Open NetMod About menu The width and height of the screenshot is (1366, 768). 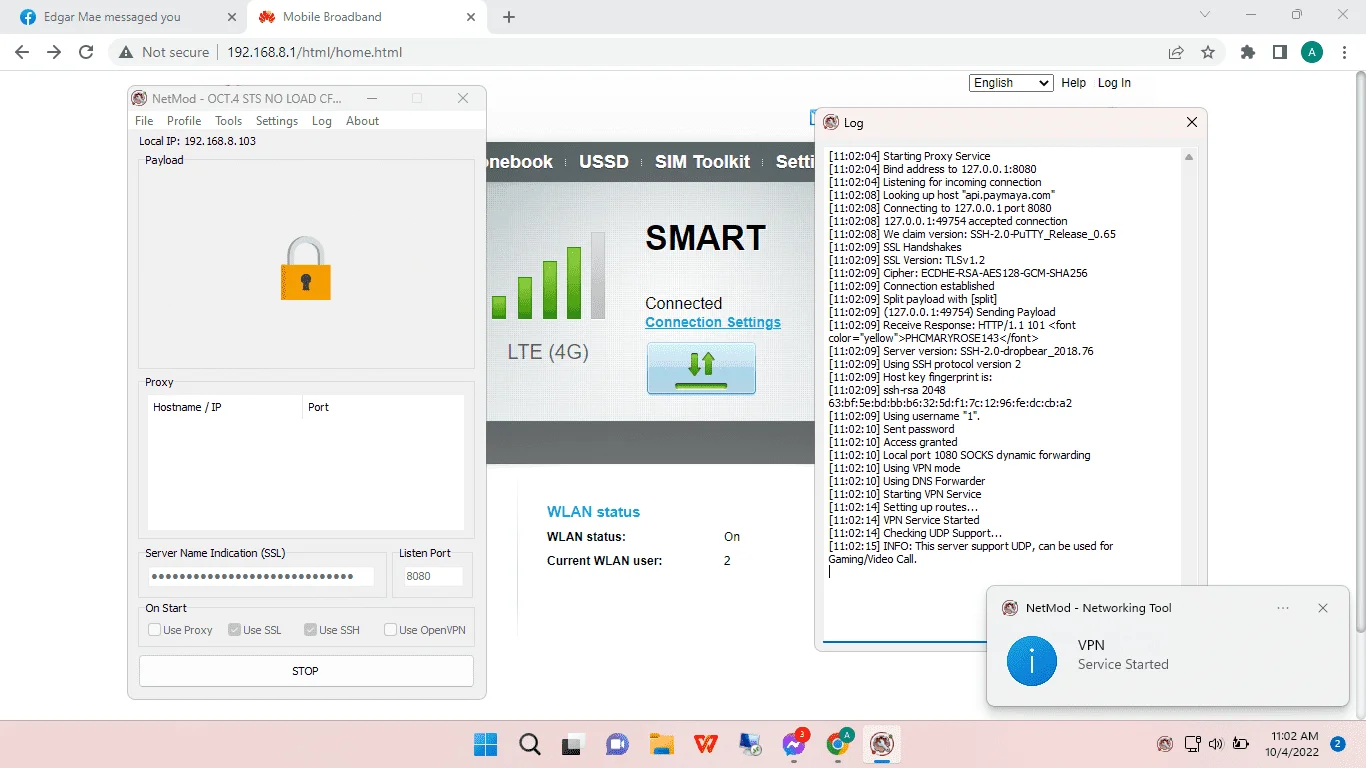coord(363,121)
